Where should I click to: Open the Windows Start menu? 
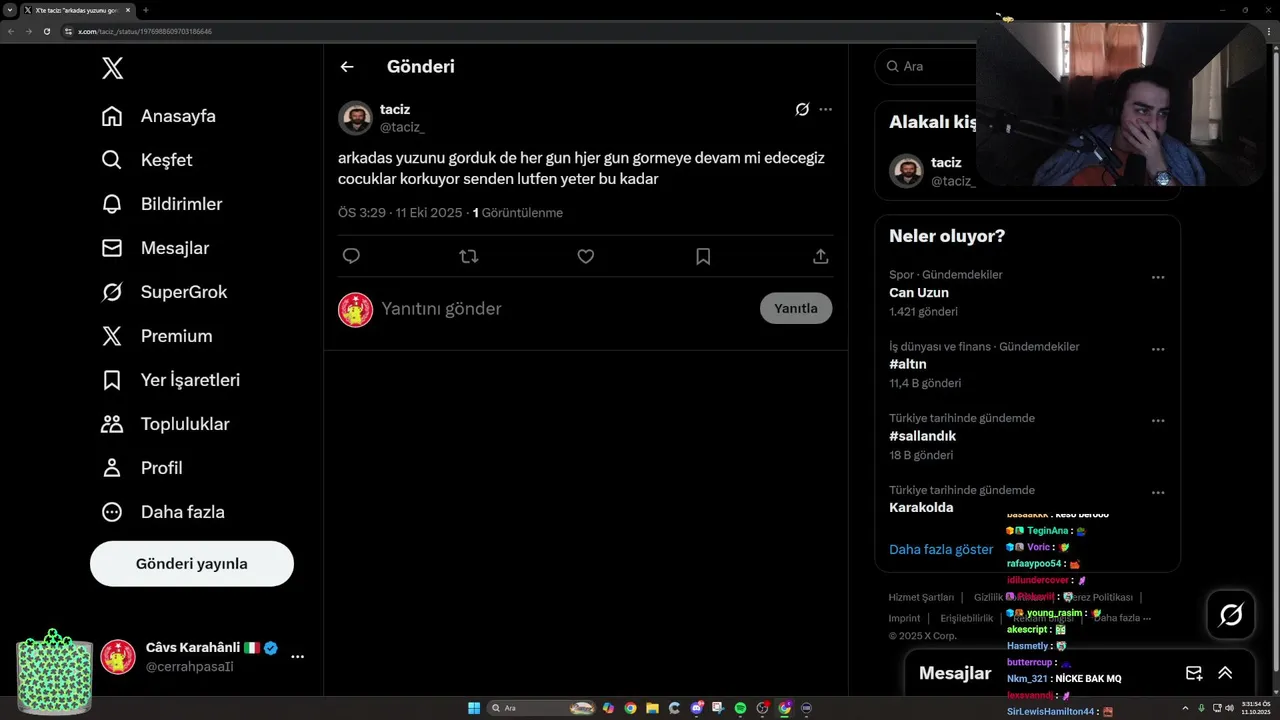[474, 708]
